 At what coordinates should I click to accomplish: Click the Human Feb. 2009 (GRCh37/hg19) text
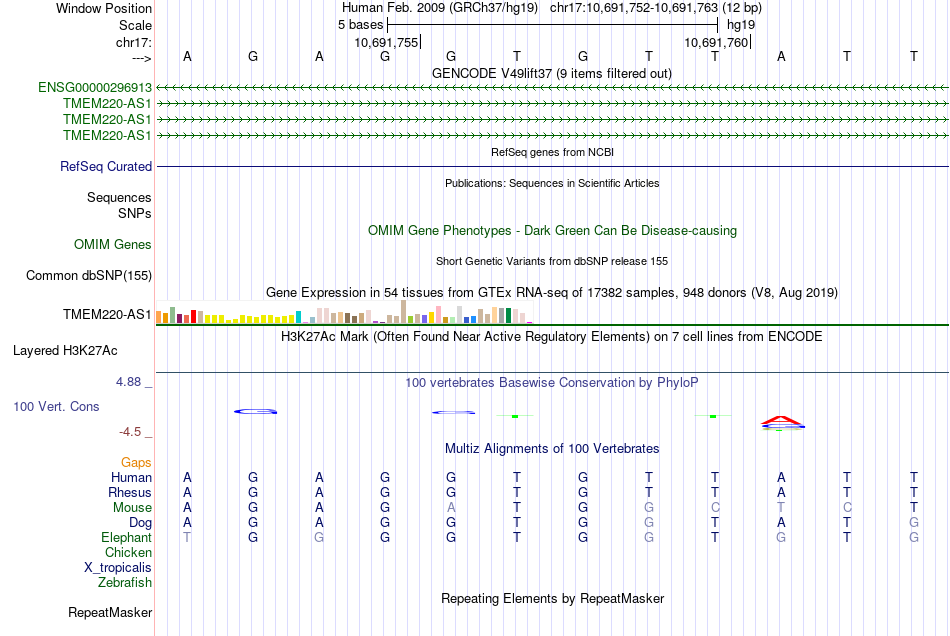tap(440, 8)
